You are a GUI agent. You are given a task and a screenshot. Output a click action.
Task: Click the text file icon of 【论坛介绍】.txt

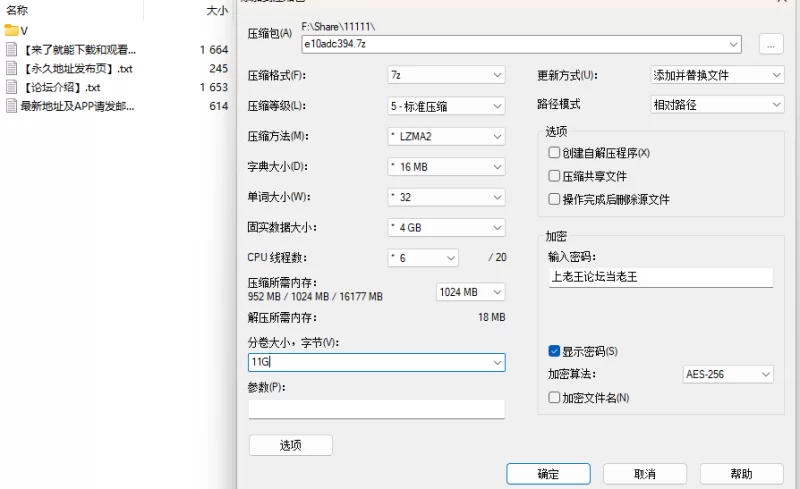11,87
